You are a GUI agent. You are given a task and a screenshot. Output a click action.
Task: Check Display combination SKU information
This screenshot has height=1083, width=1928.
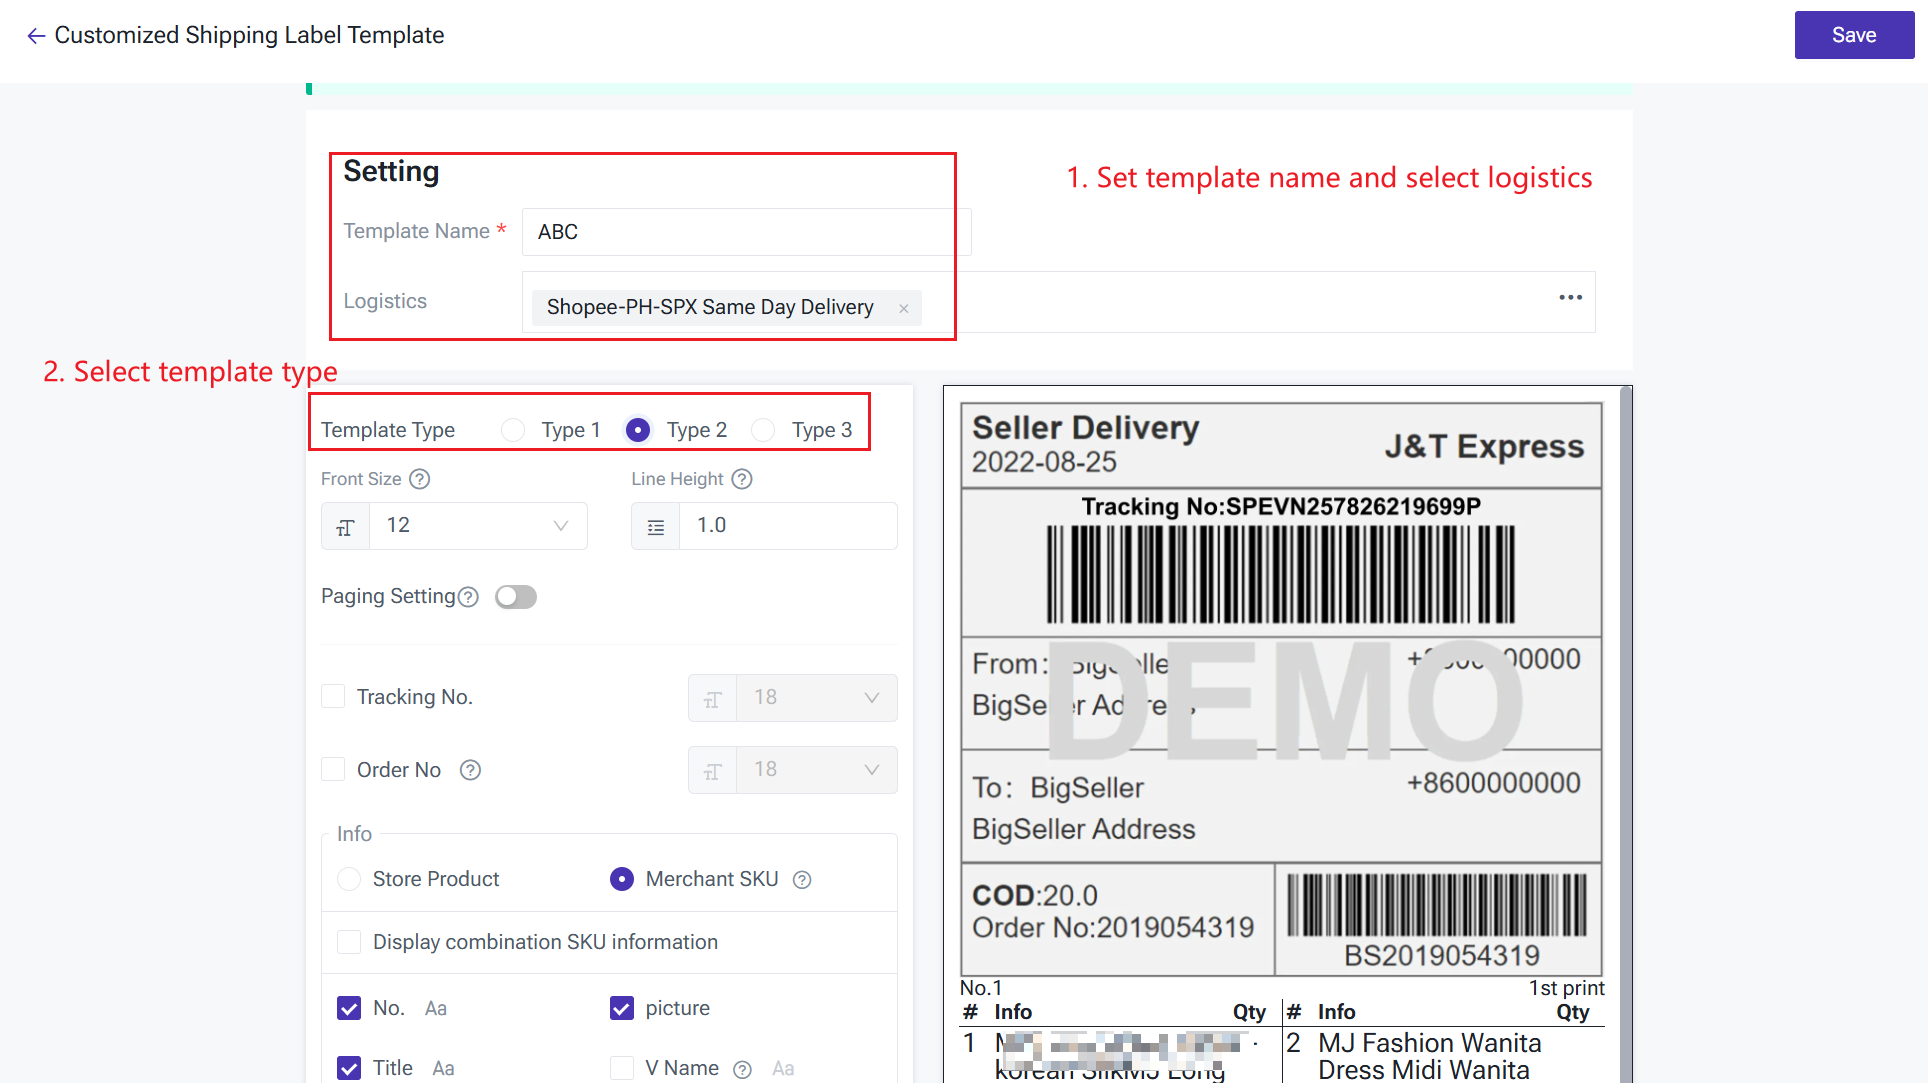(x=349, y=942)
